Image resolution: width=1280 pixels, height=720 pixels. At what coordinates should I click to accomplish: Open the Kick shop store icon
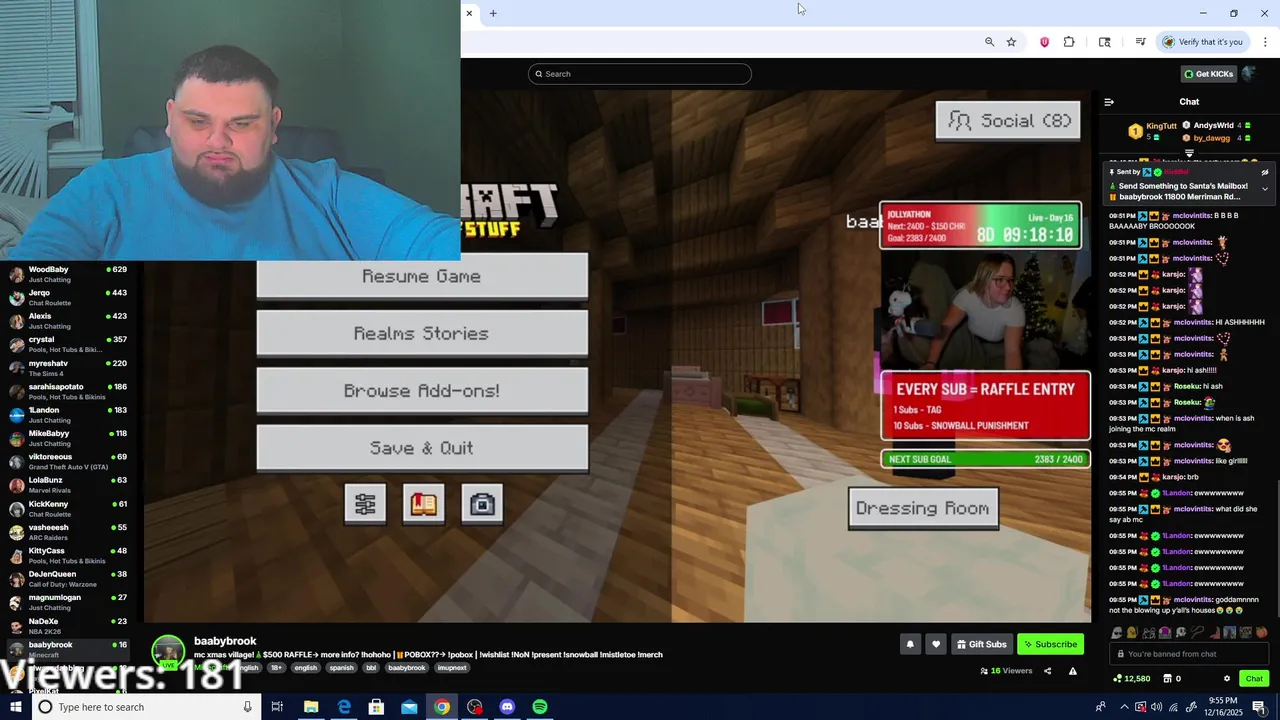click(1167, 679)
